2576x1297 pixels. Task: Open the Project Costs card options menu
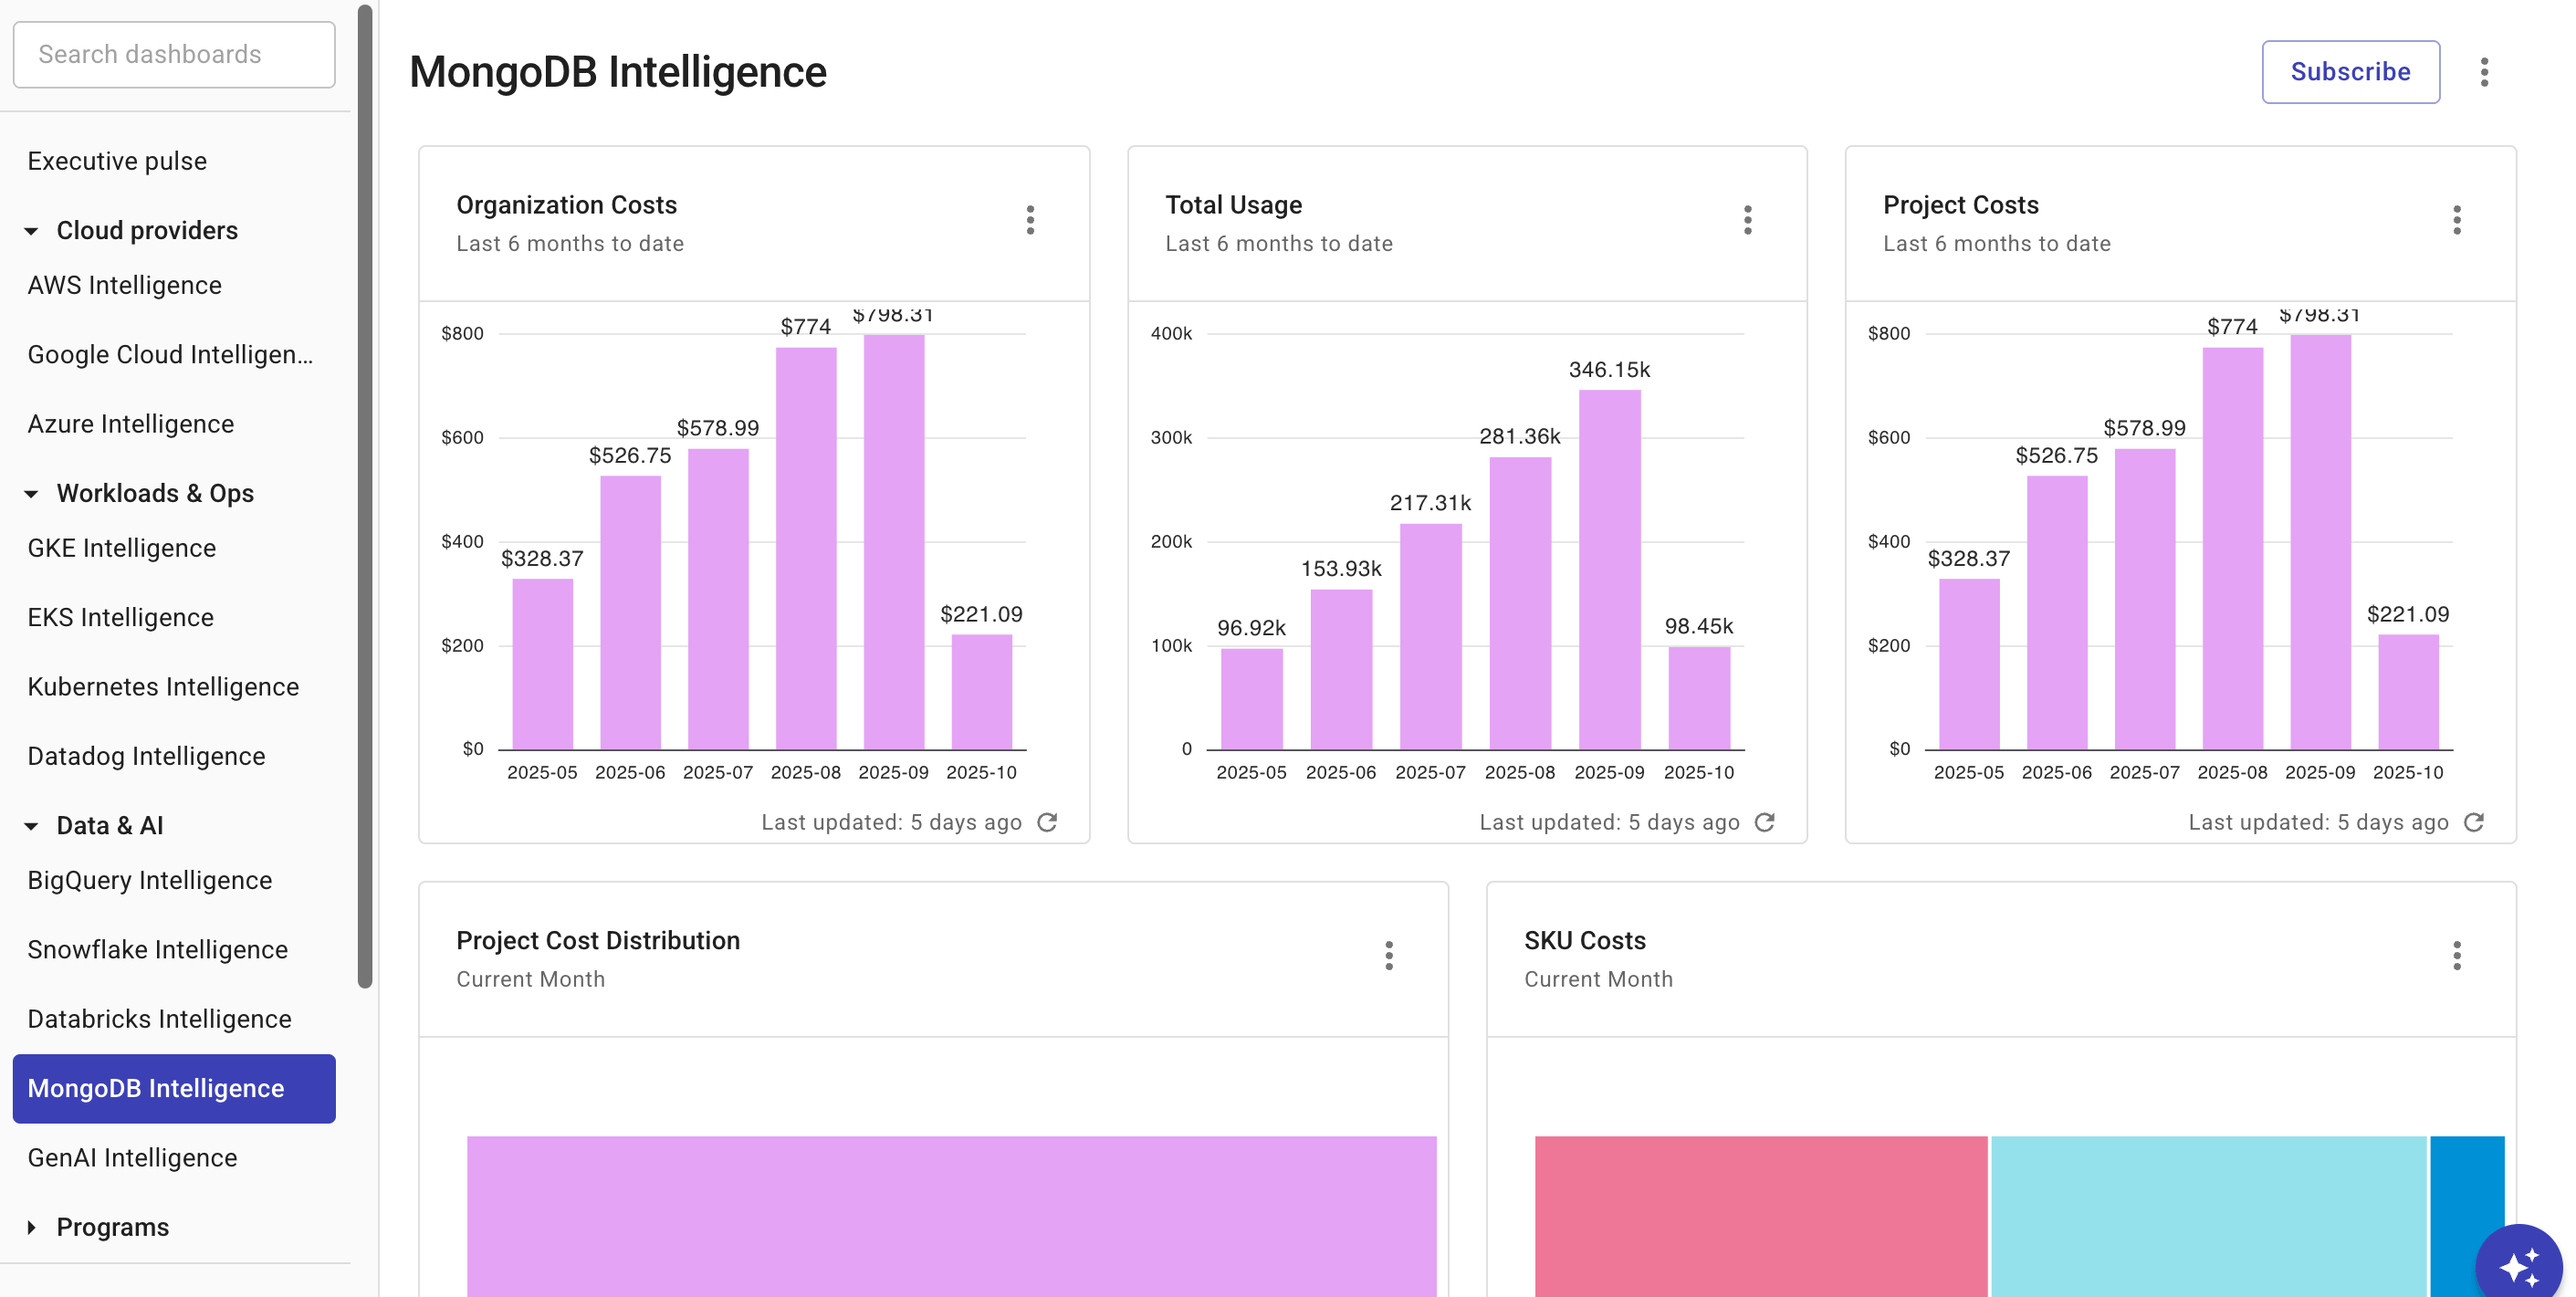click(2457, 220)
